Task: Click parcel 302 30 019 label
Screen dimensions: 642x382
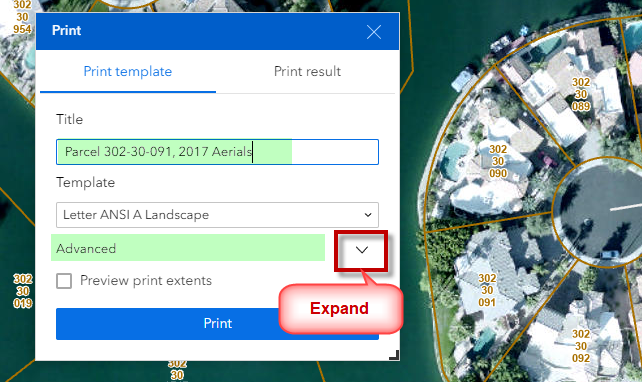Action: point(23,291)
